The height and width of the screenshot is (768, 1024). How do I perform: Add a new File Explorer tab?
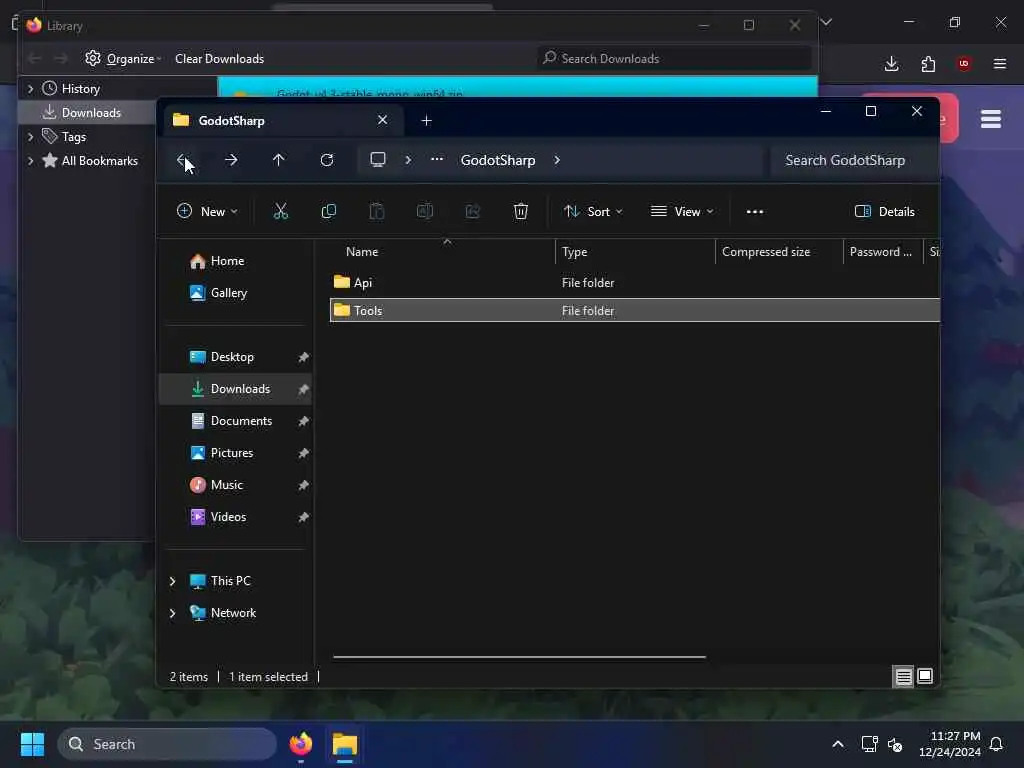click(426, 121)
